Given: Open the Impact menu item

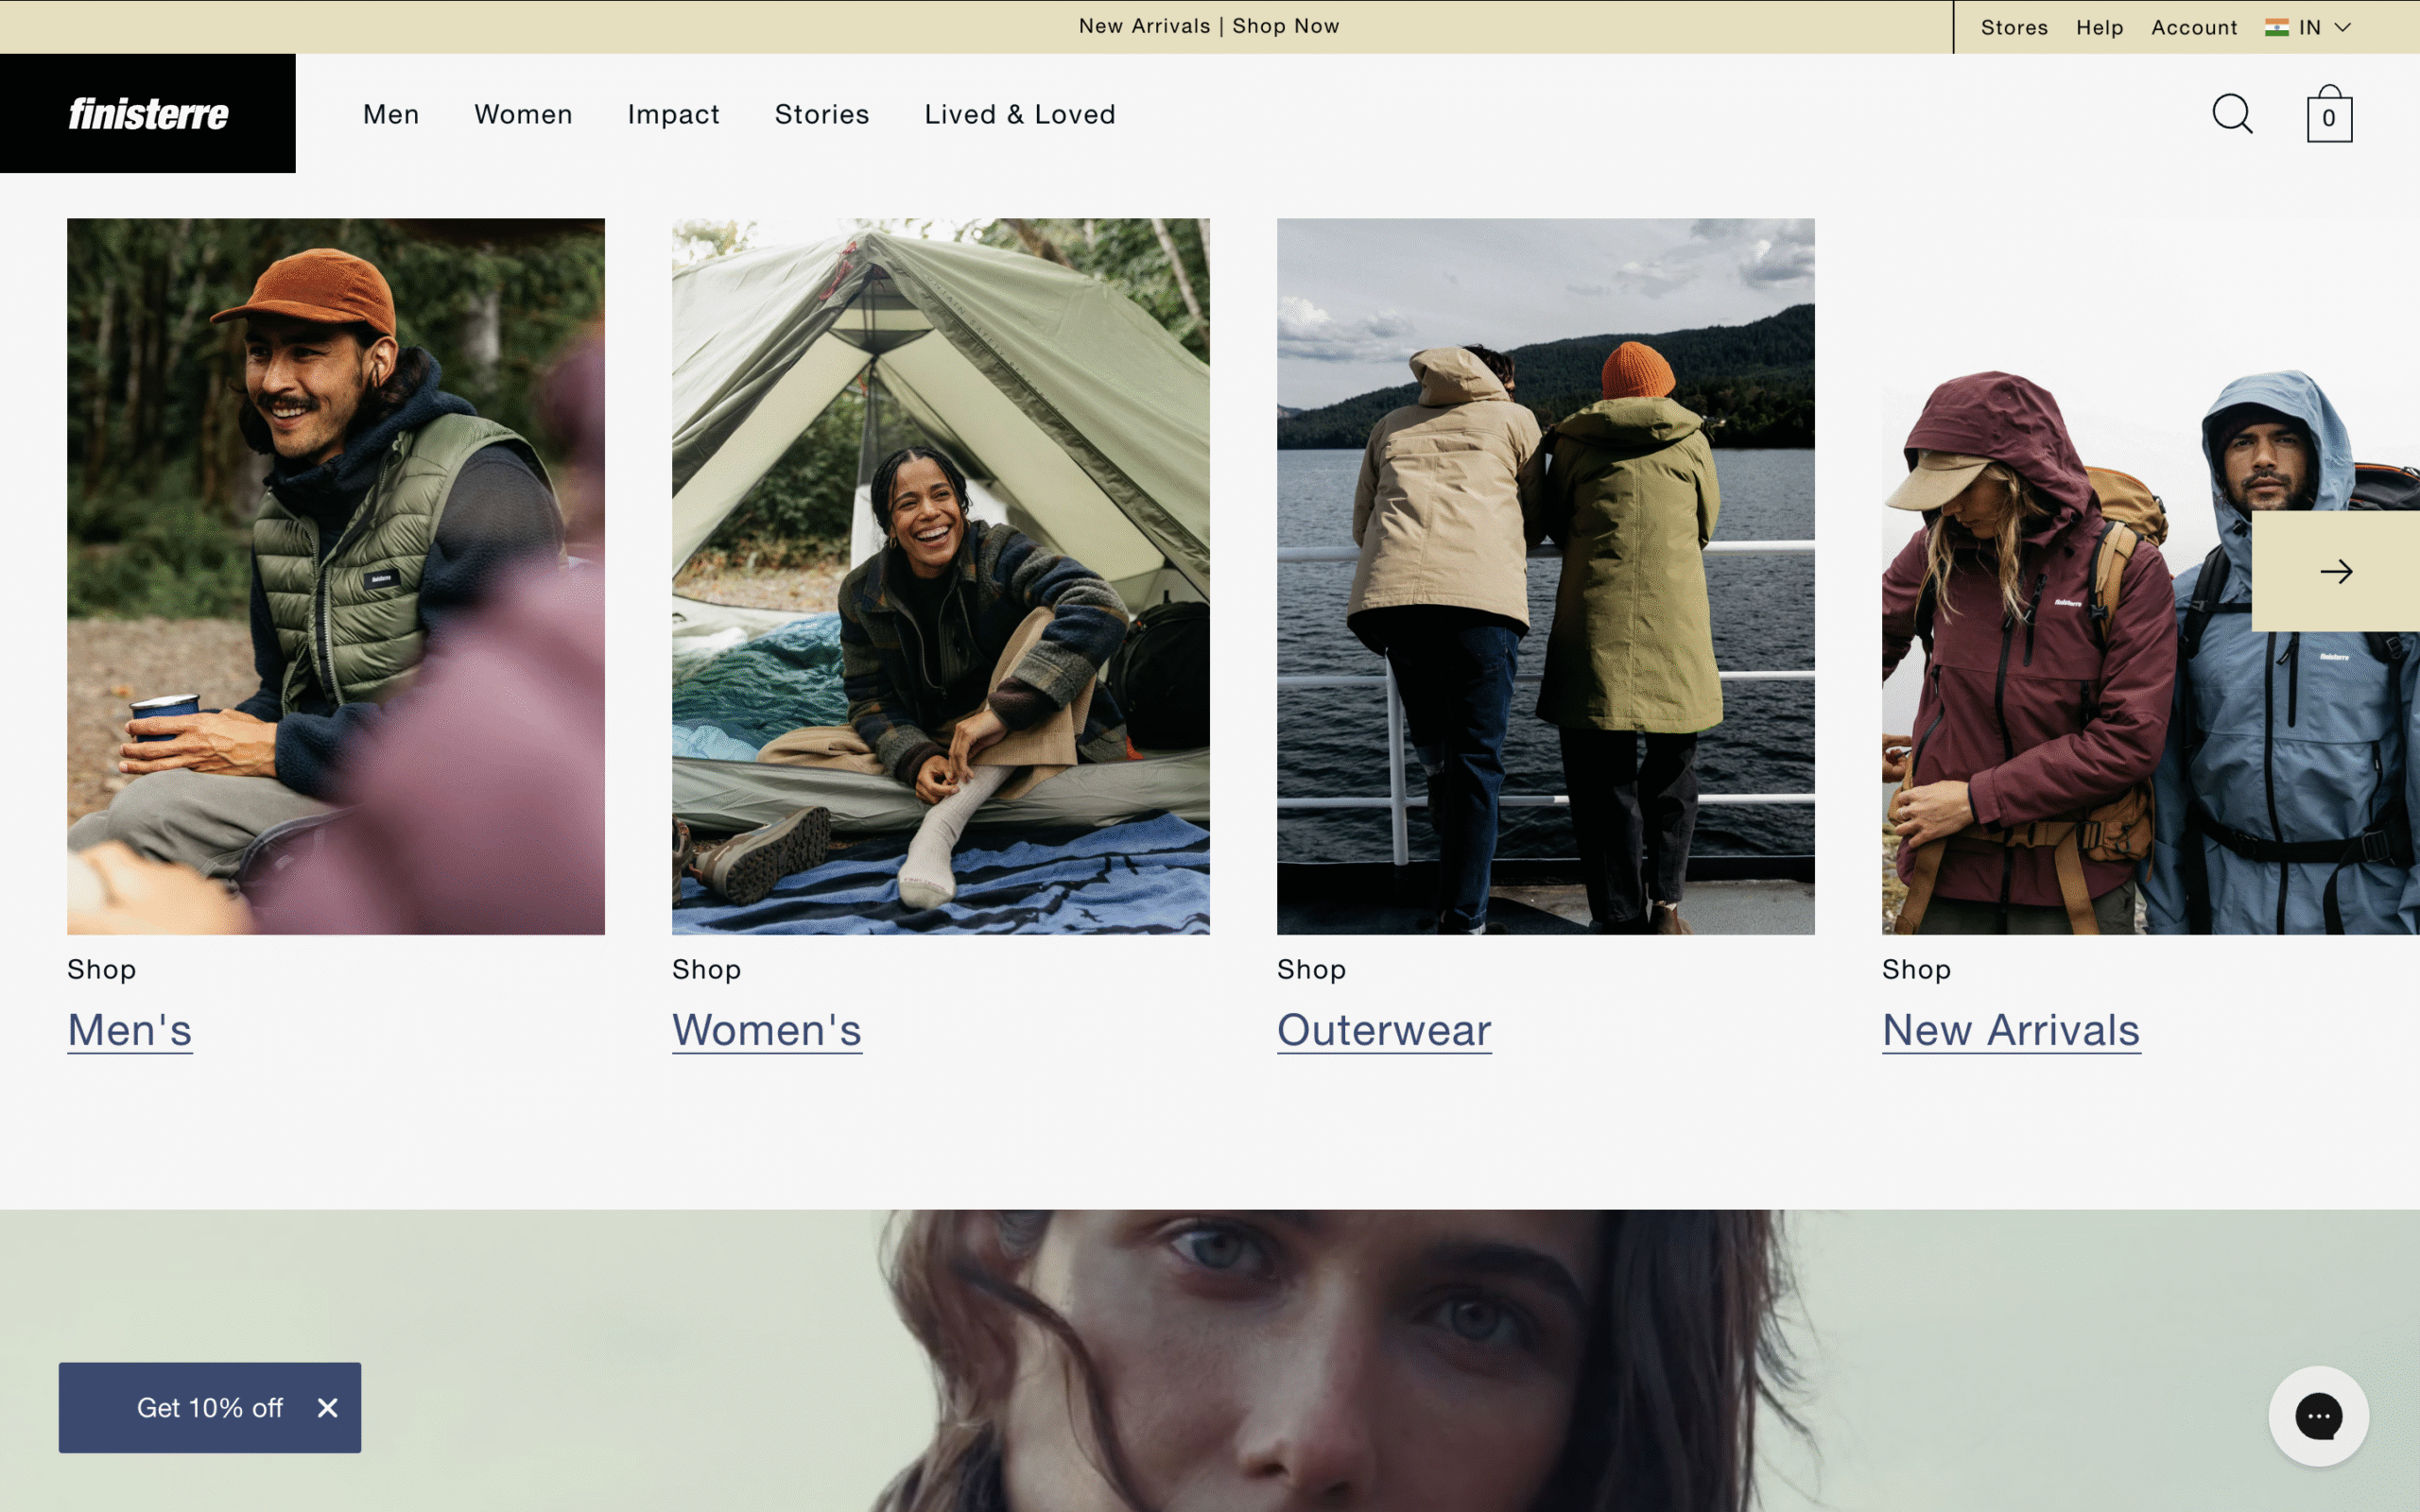Looking at the screenshot, I should point(673,114).
